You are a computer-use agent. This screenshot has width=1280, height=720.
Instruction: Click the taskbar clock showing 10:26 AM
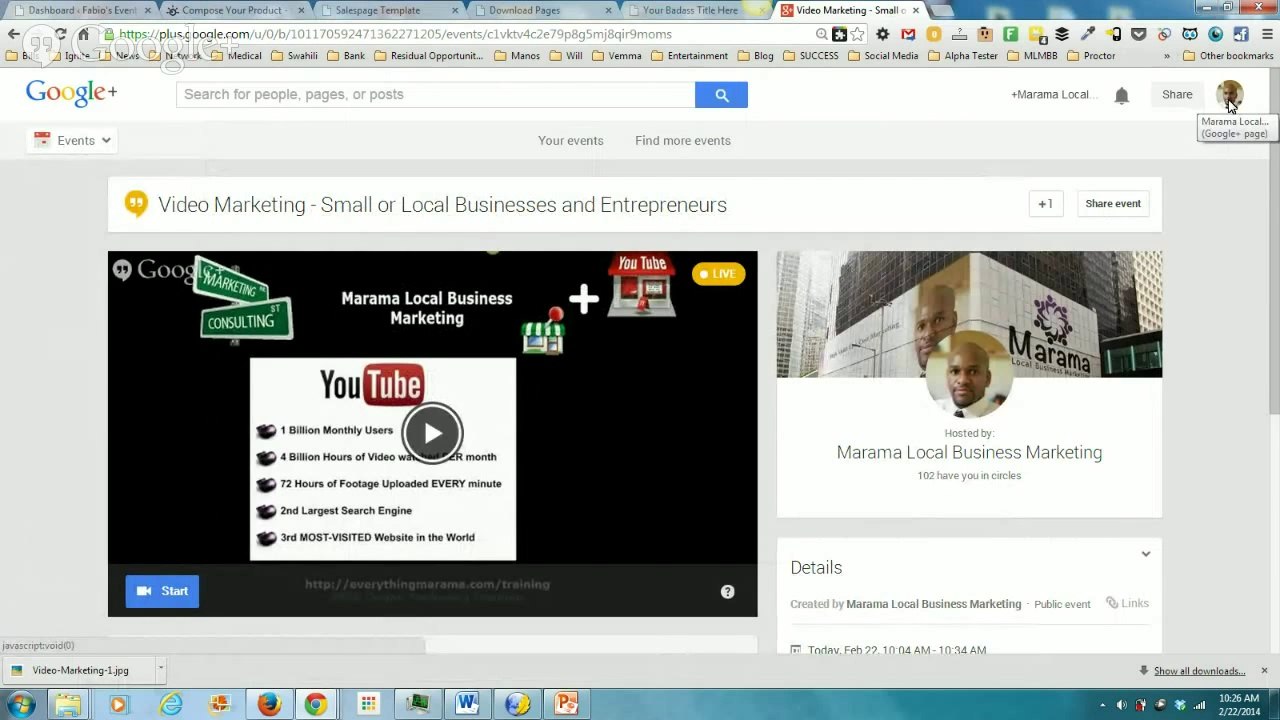[1239, 704]
